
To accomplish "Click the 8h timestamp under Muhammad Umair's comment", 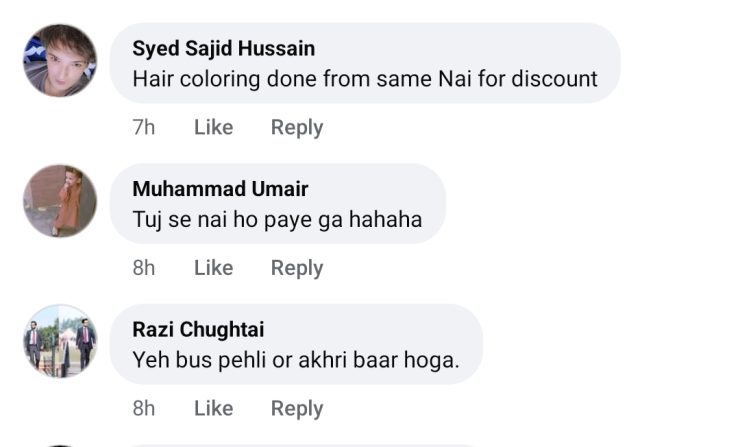I will 144,268.
